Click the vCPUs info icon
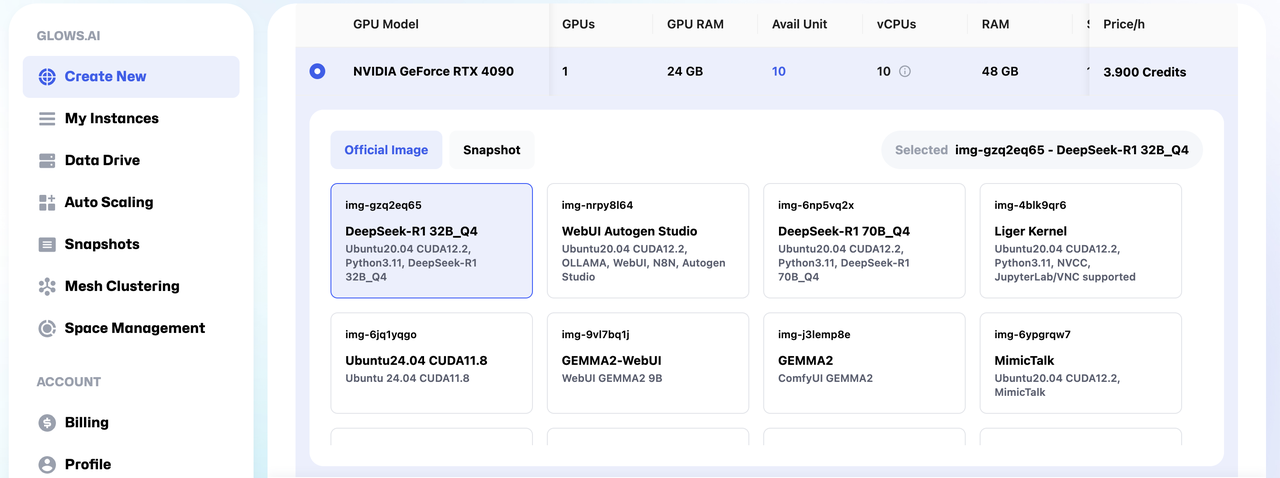1280x478 pixels. 905,72
